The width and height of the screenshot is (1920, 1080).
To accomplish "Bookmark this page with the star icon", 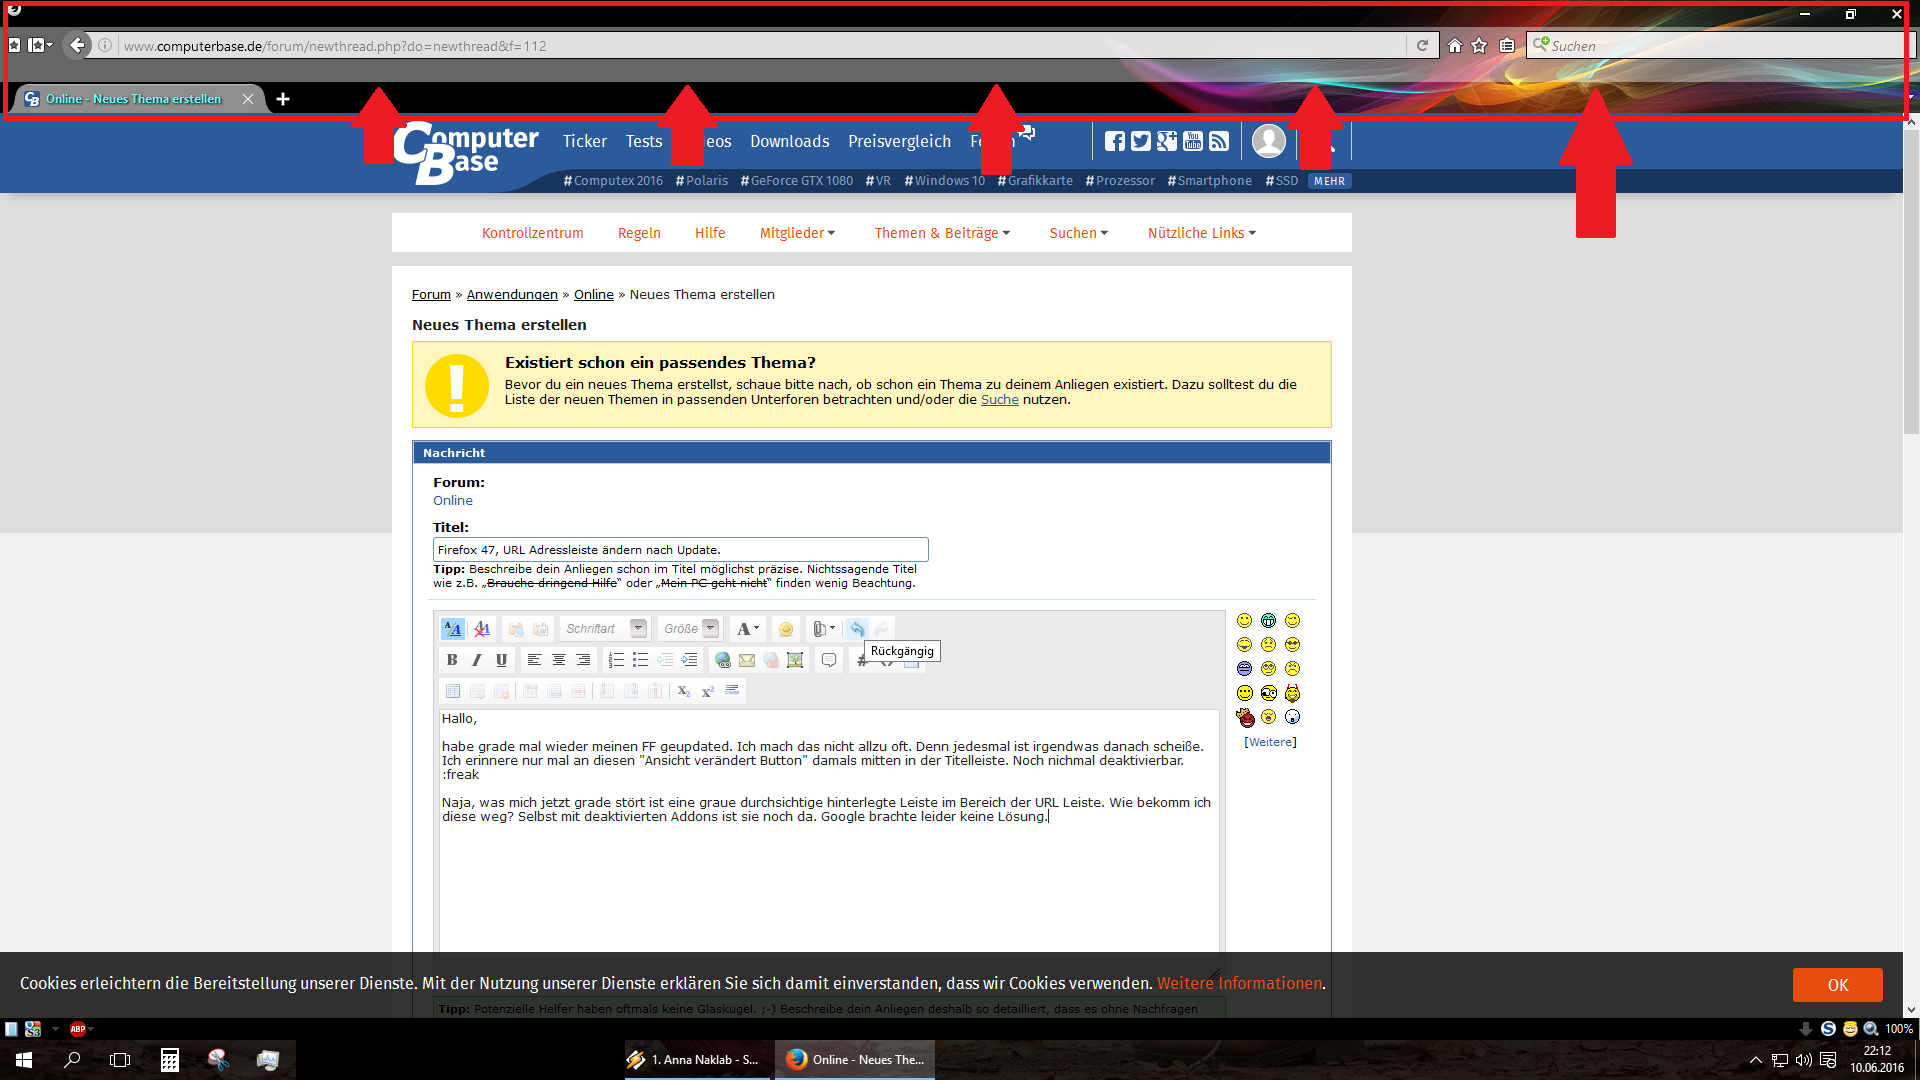I will pyautogui.click(x=1480, y=46).
